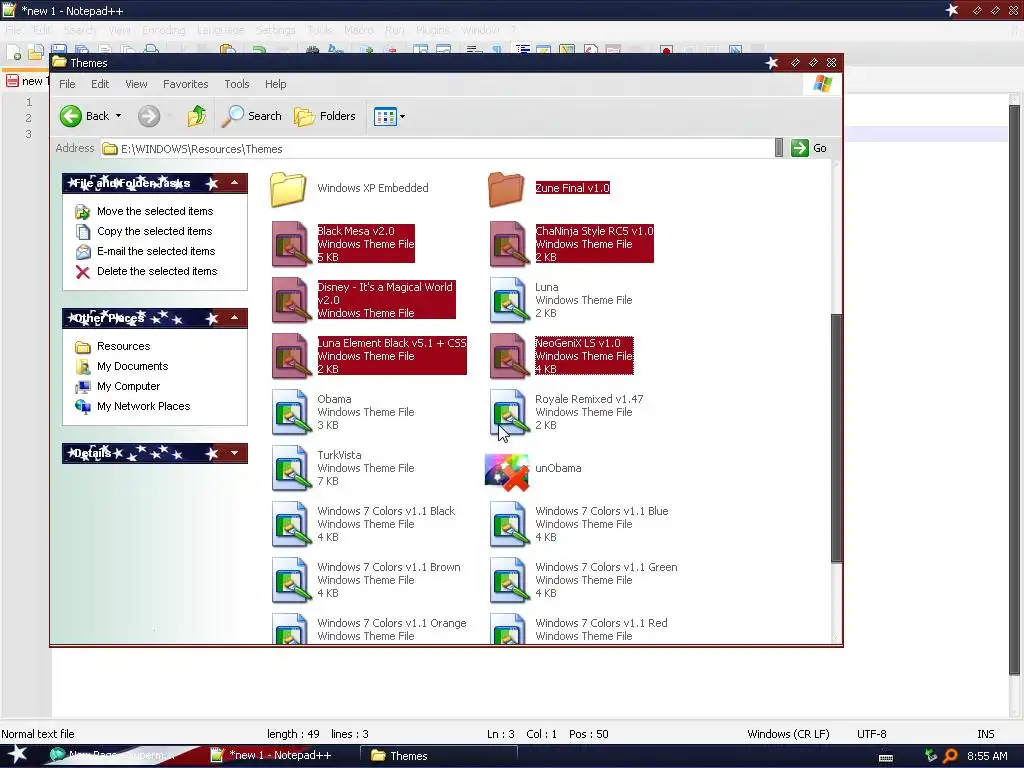The height and width of the screenshot is (768, 1024).
Task: Collapse the Other Places panel
Action: pos(234,318)
